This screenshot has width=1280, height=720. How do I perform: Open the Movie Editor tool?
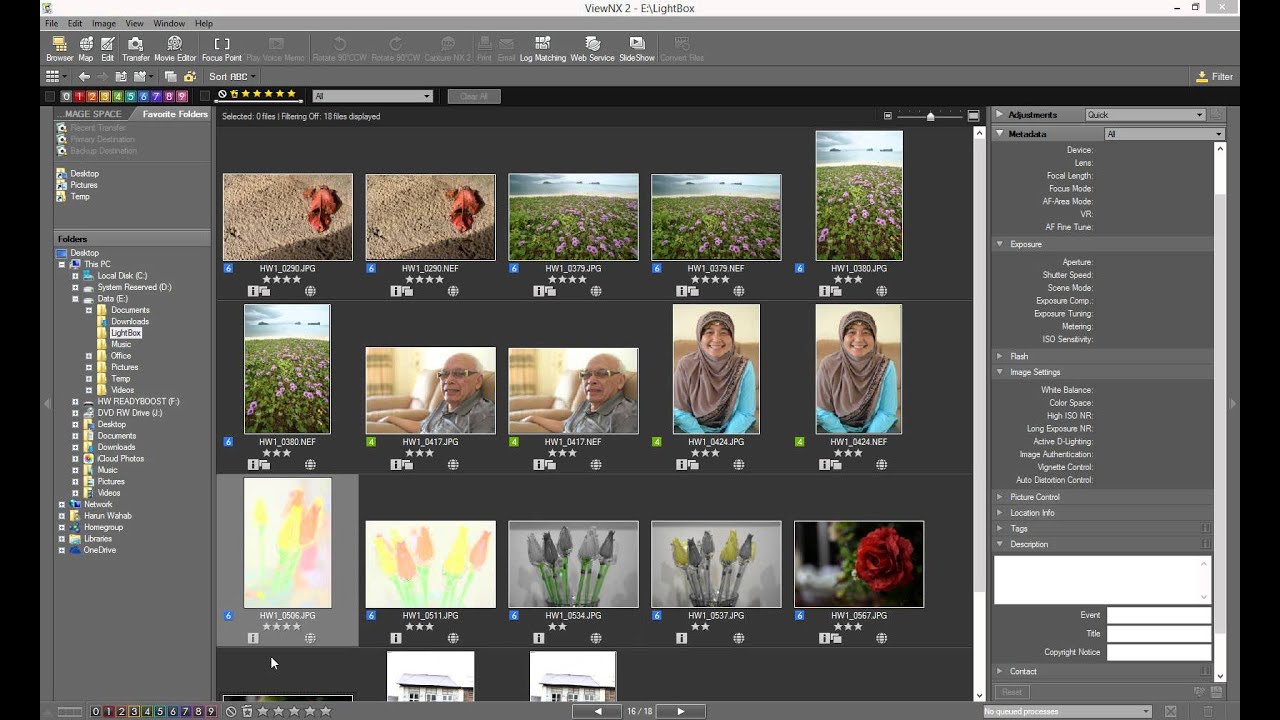pyautogui.click(x=175, y=49)
